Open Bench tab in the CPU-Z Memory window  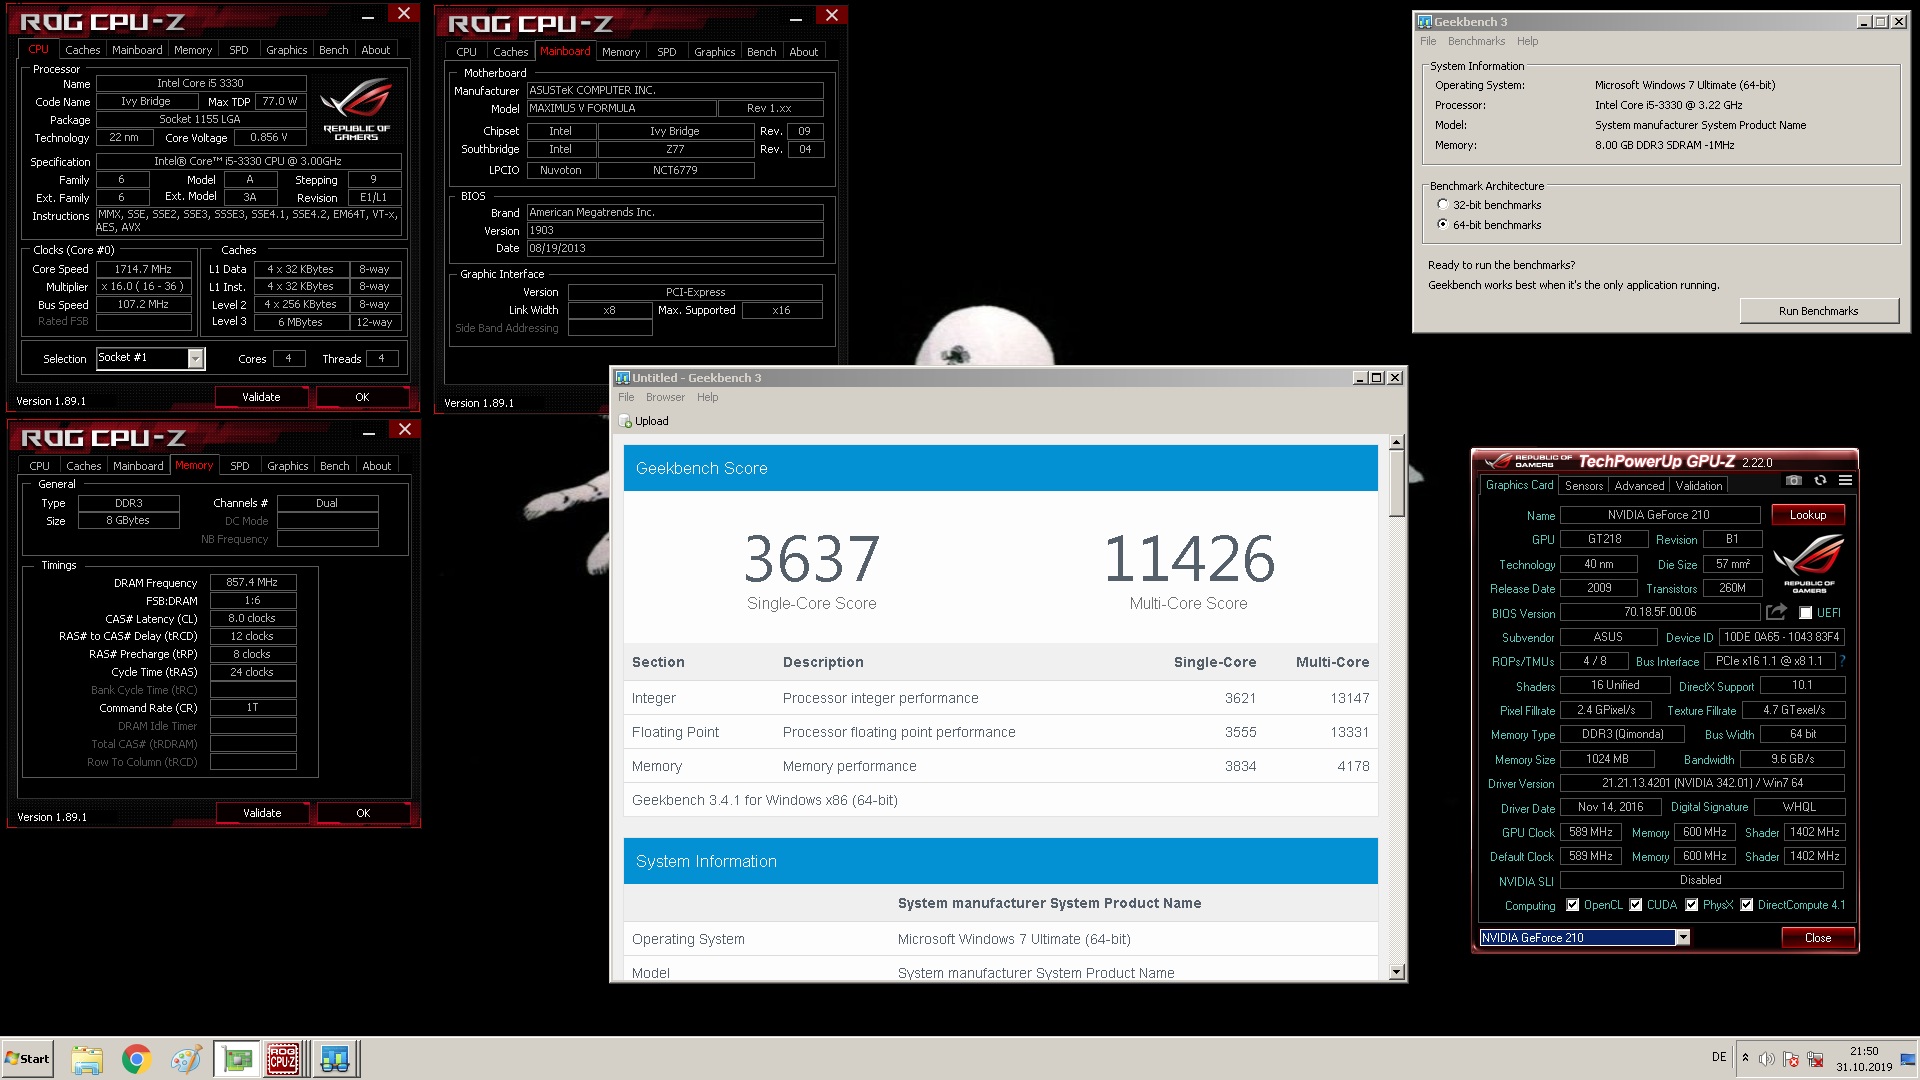[x=334, y=466]
